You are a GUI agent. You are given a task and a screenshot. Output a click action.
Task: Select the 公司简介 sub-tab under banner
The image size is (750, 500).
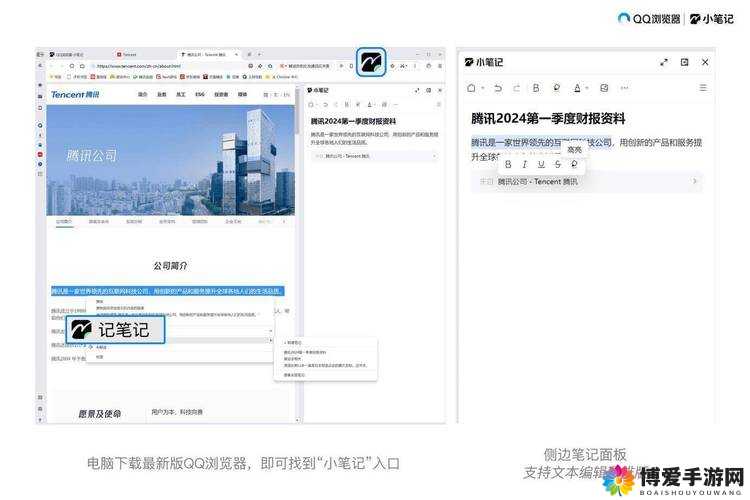[x=64, y=222]
